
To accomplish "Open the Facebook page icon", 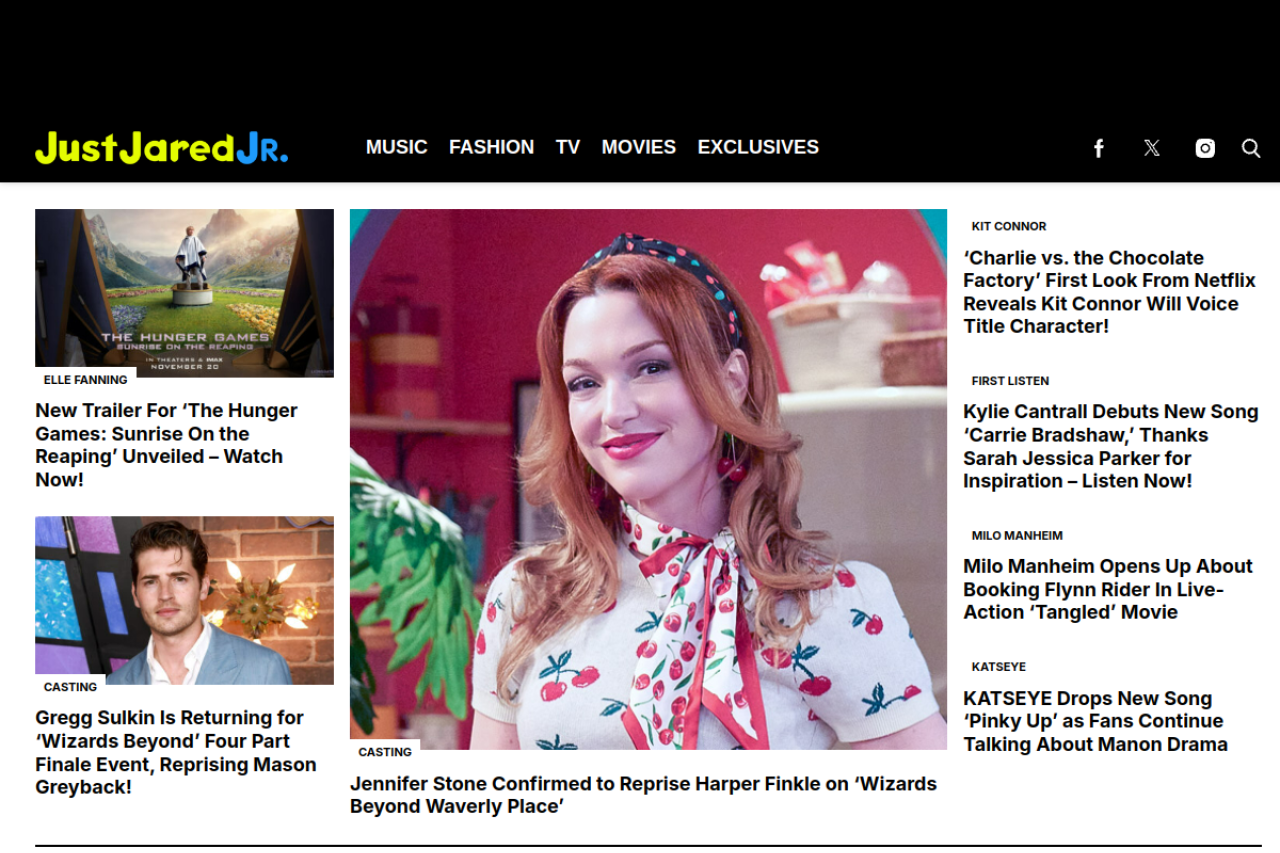I will [x=1098, y=148].
